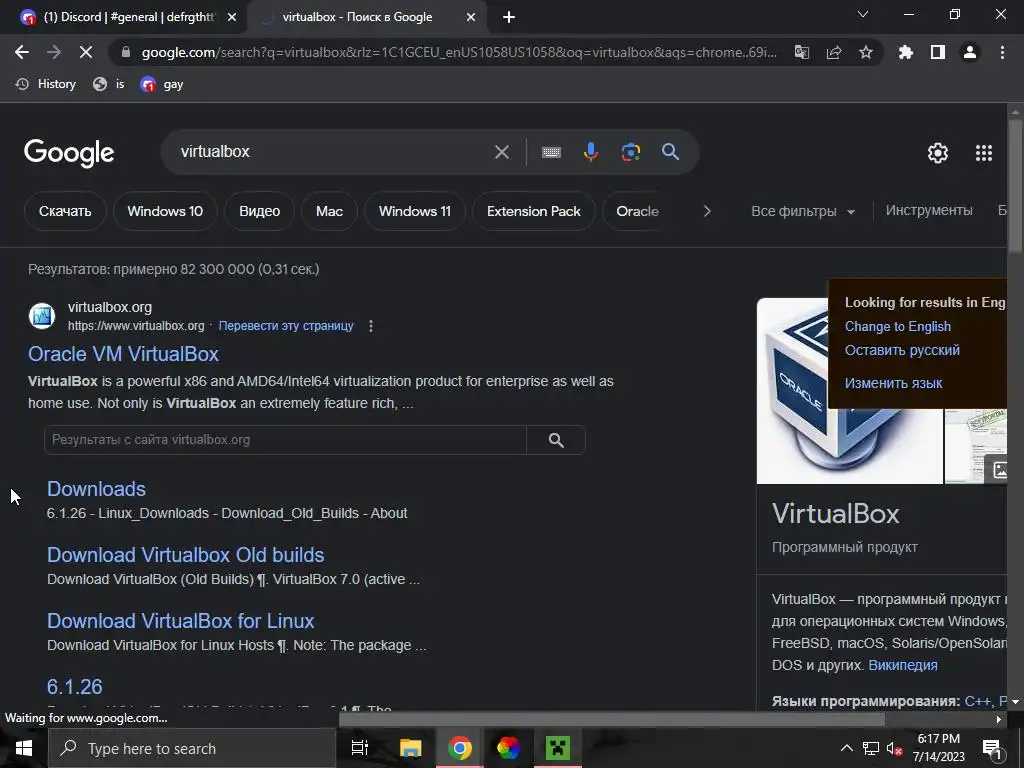Filter results by Mac chip
Screen dimensions: 1024x768
329,212
